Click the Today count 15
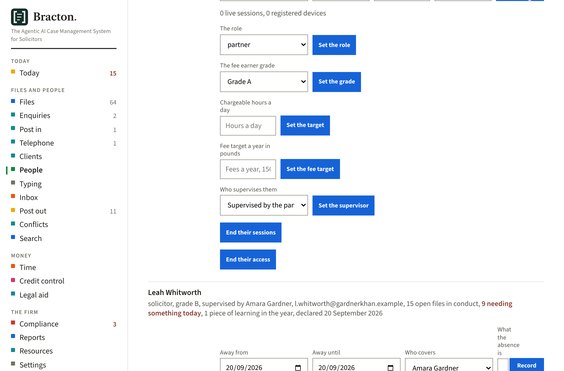This screenshot has width=564, height=371. tap(113, 73)
